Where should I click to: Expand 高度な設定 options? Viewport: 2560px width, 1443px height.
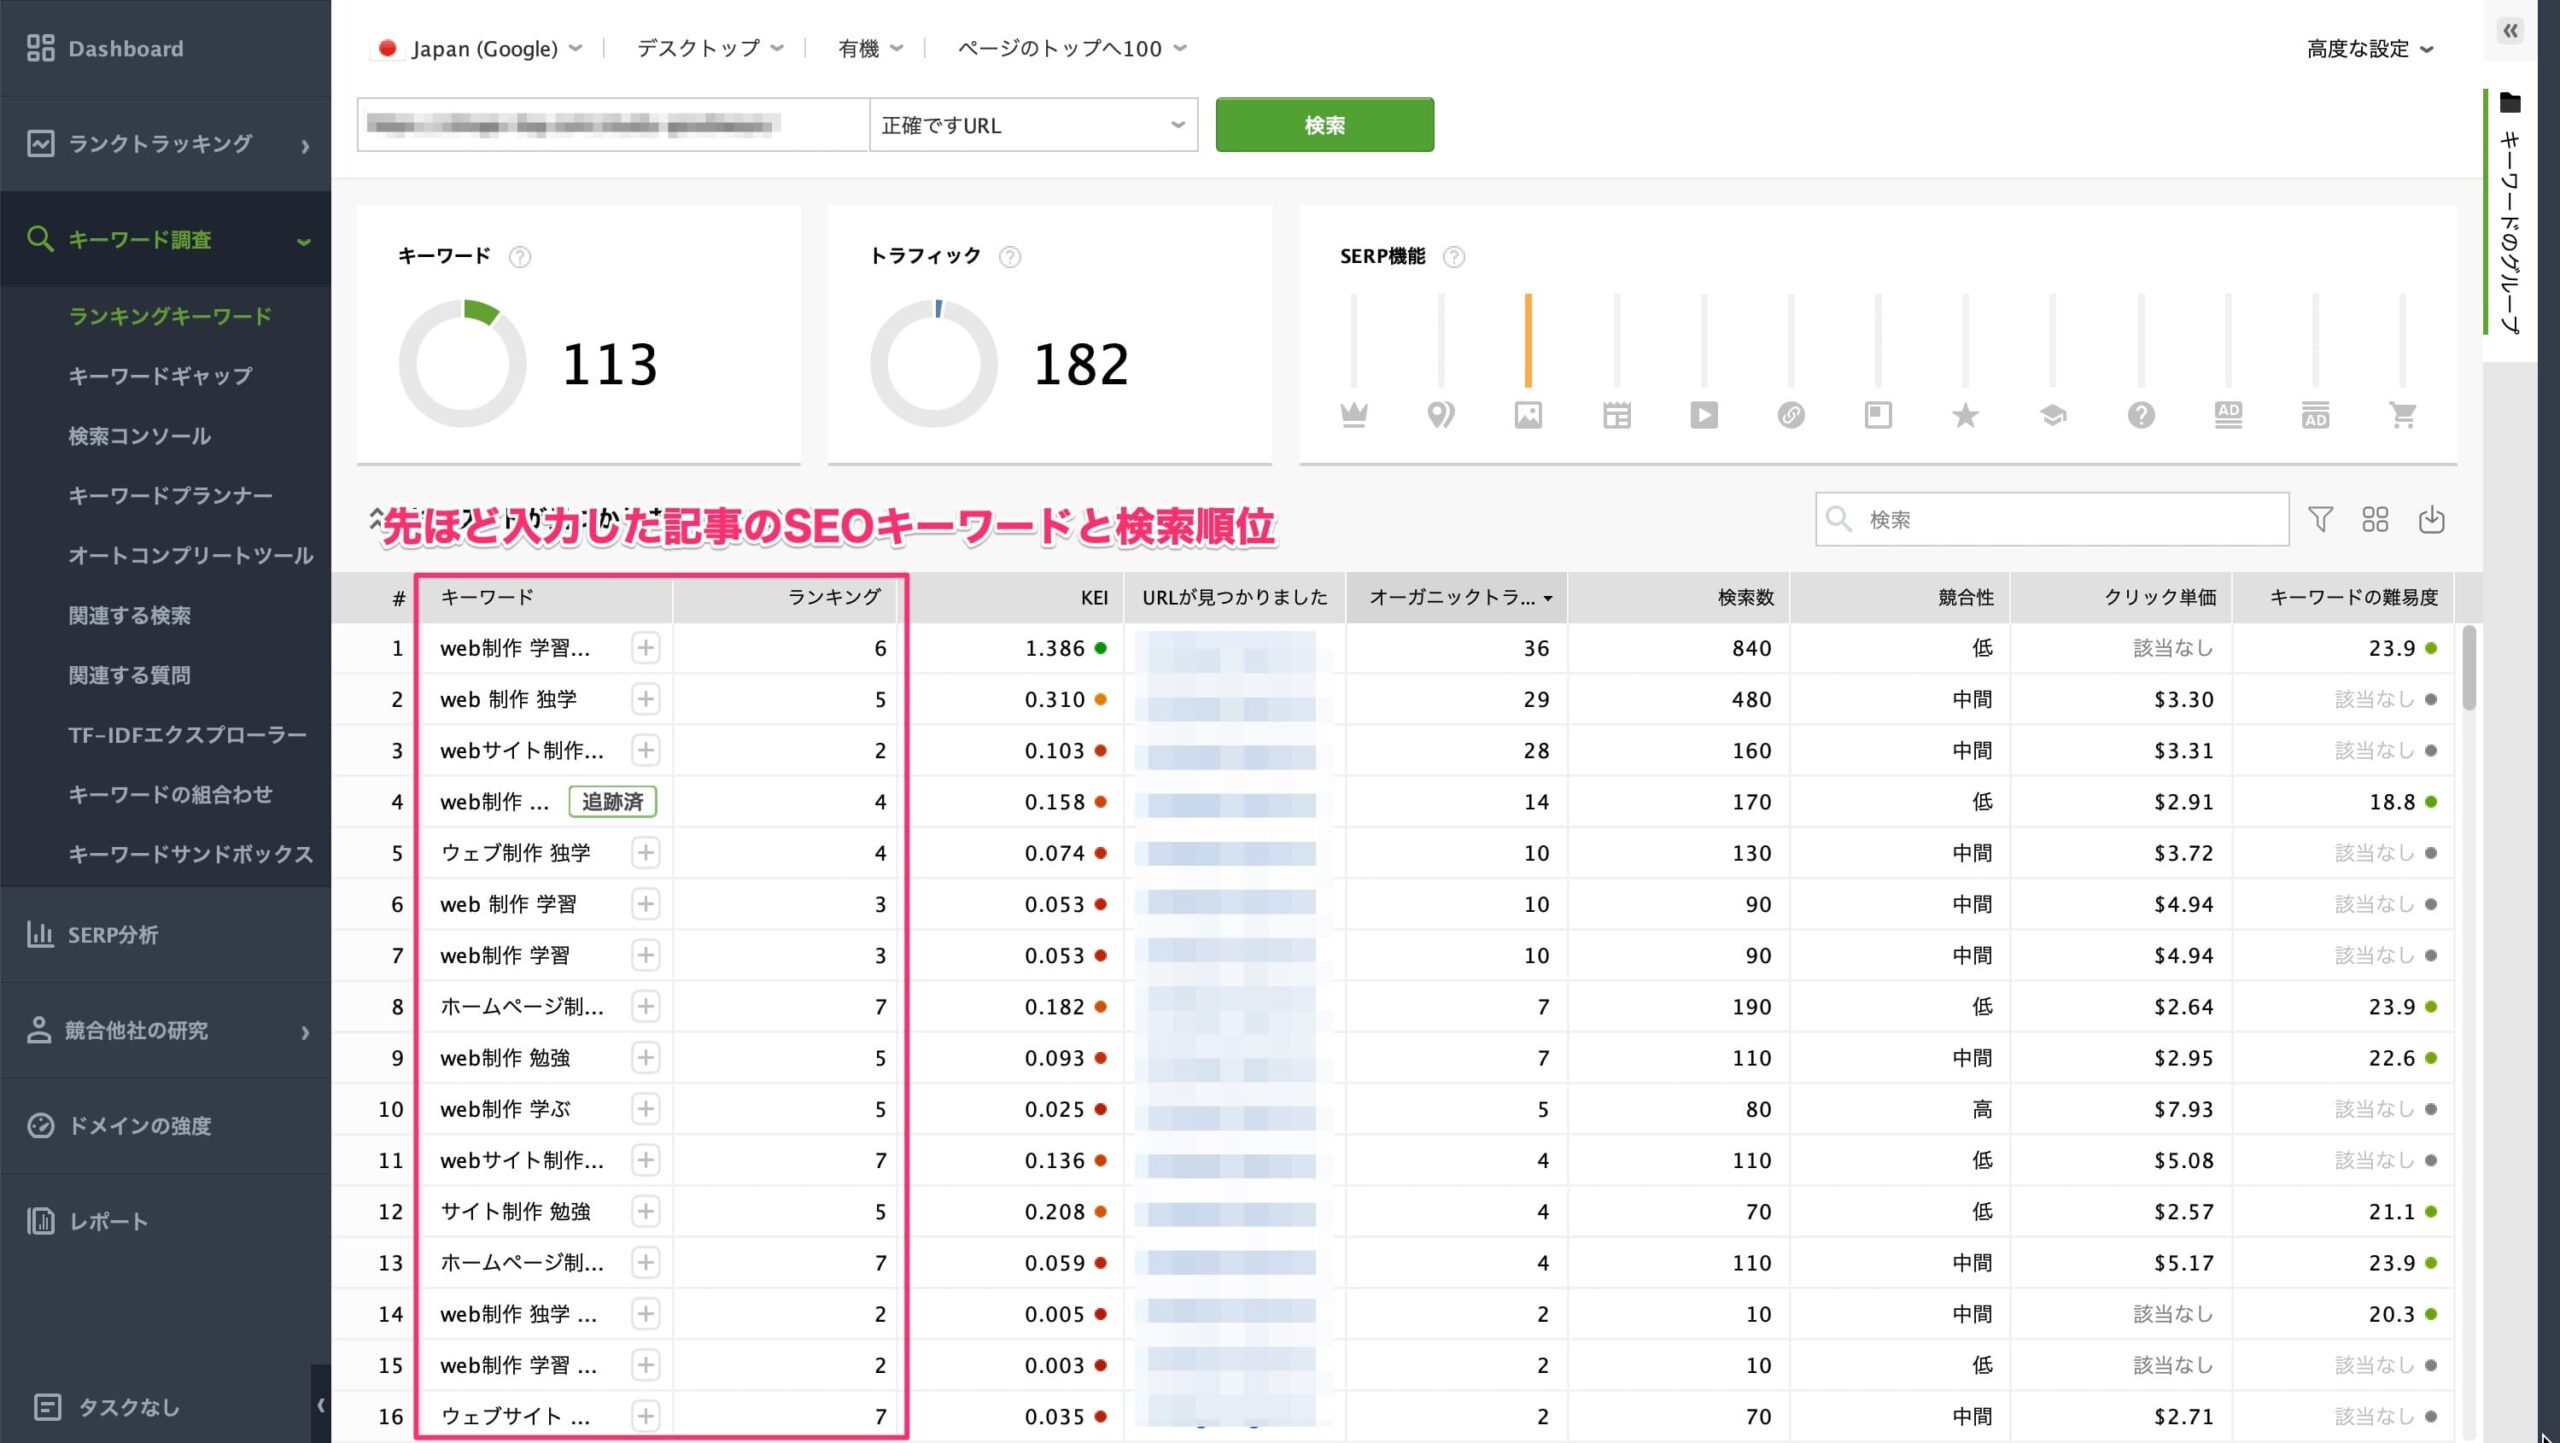2369,48
